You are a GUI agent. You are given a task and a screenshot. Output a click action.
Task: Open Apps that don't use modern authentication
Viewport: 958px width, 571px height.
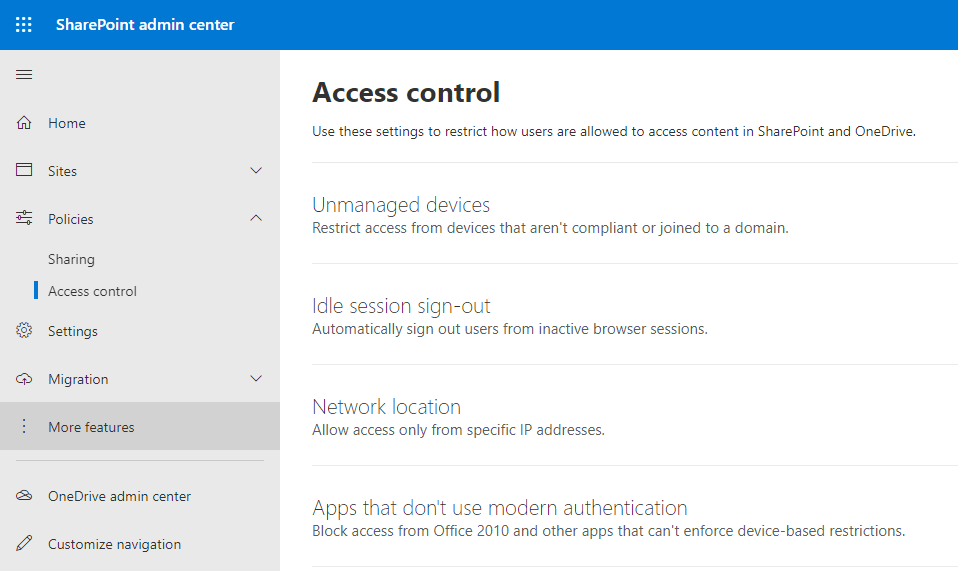(x=499, y=508)
